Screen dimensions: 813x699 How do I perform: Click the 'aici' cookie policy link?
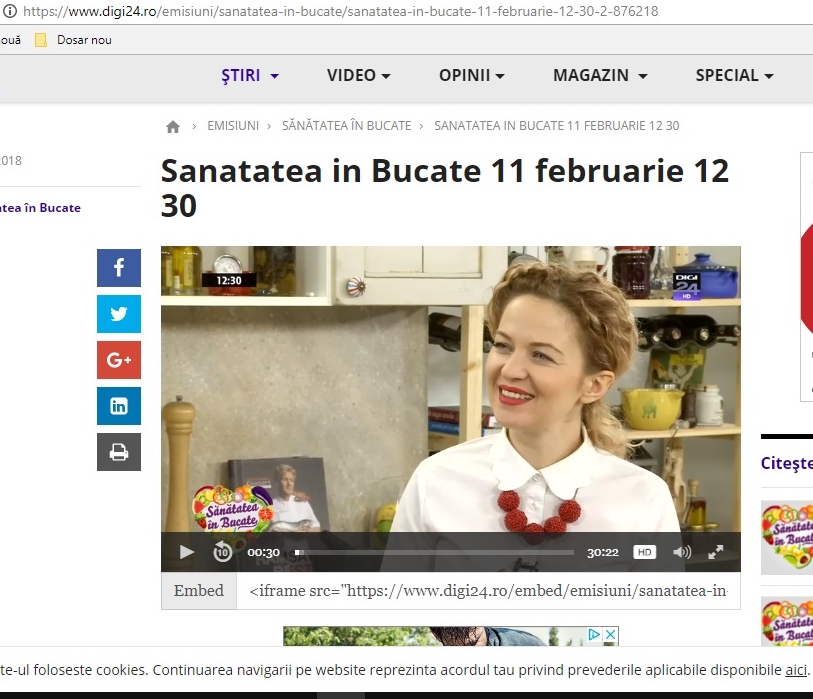[x=795, y=669]
